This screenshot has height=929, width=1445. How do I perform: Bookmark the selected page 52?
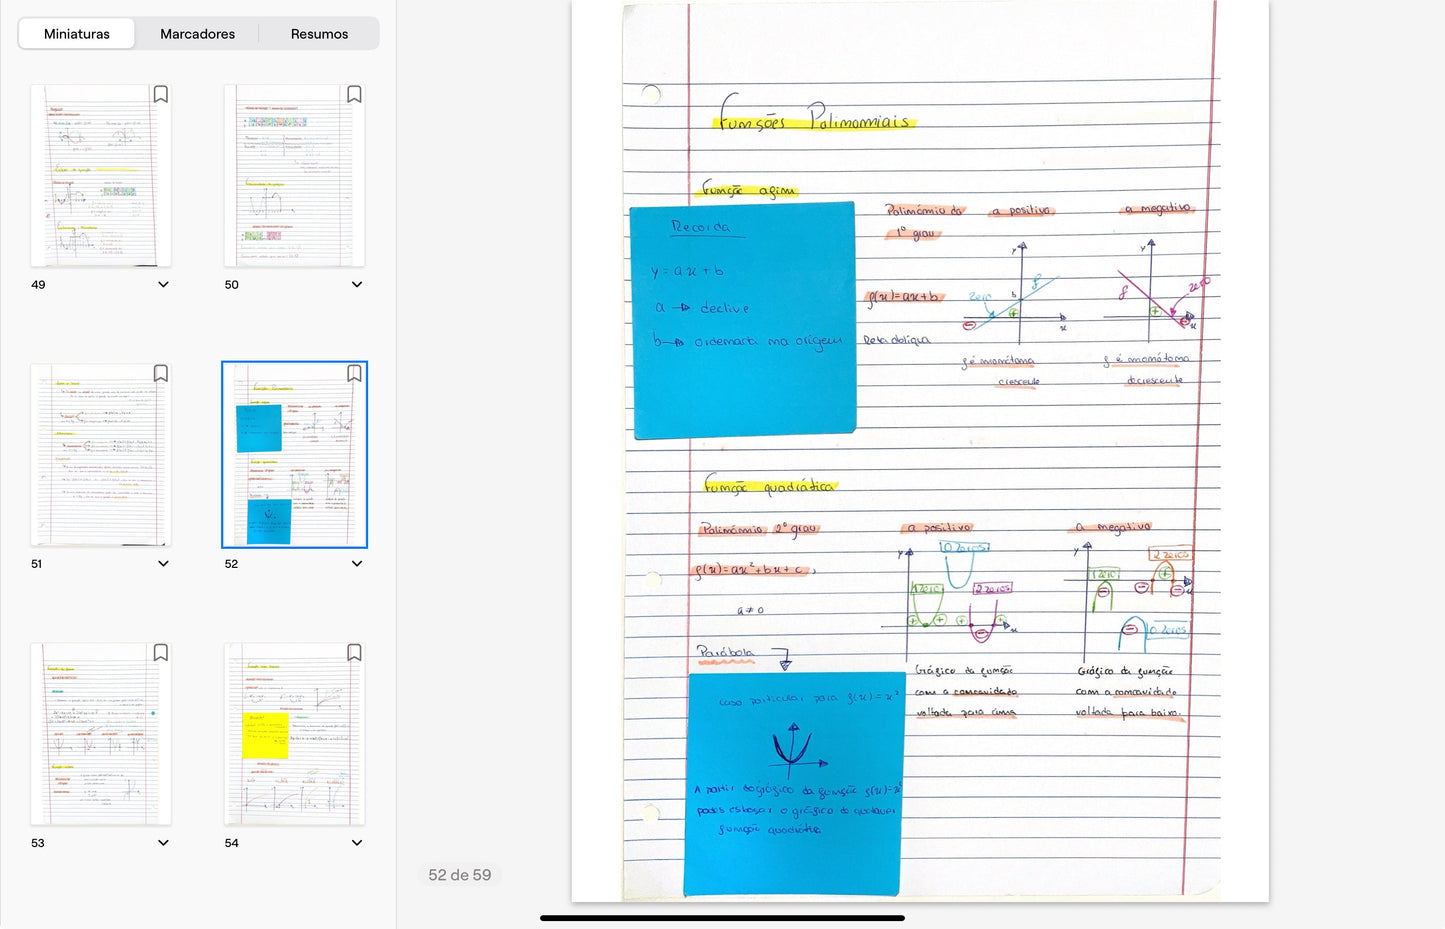[354, 373]
